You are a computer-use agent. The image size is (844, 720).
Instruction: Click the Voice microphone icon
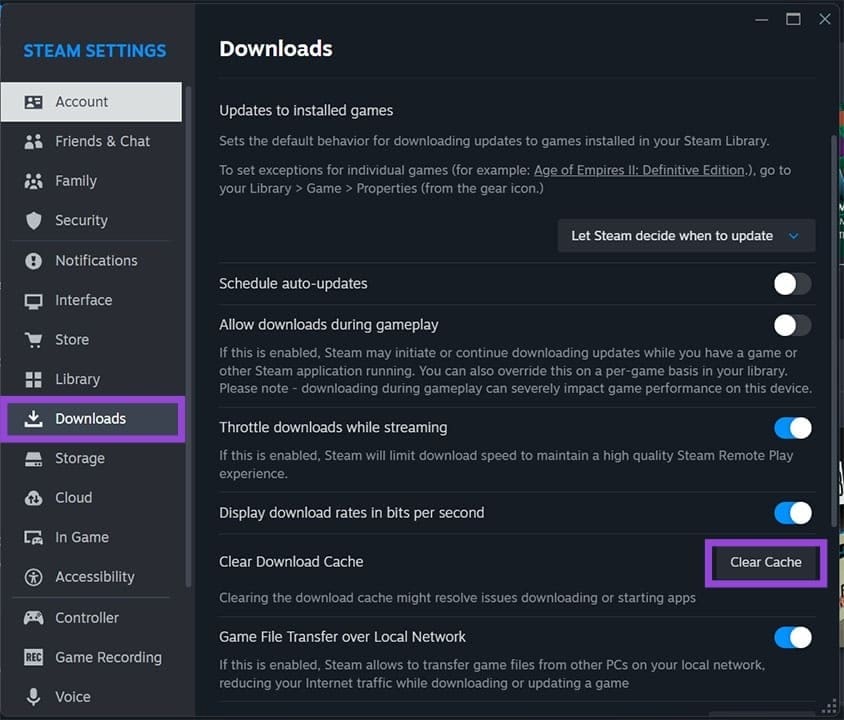pos(33,696)
